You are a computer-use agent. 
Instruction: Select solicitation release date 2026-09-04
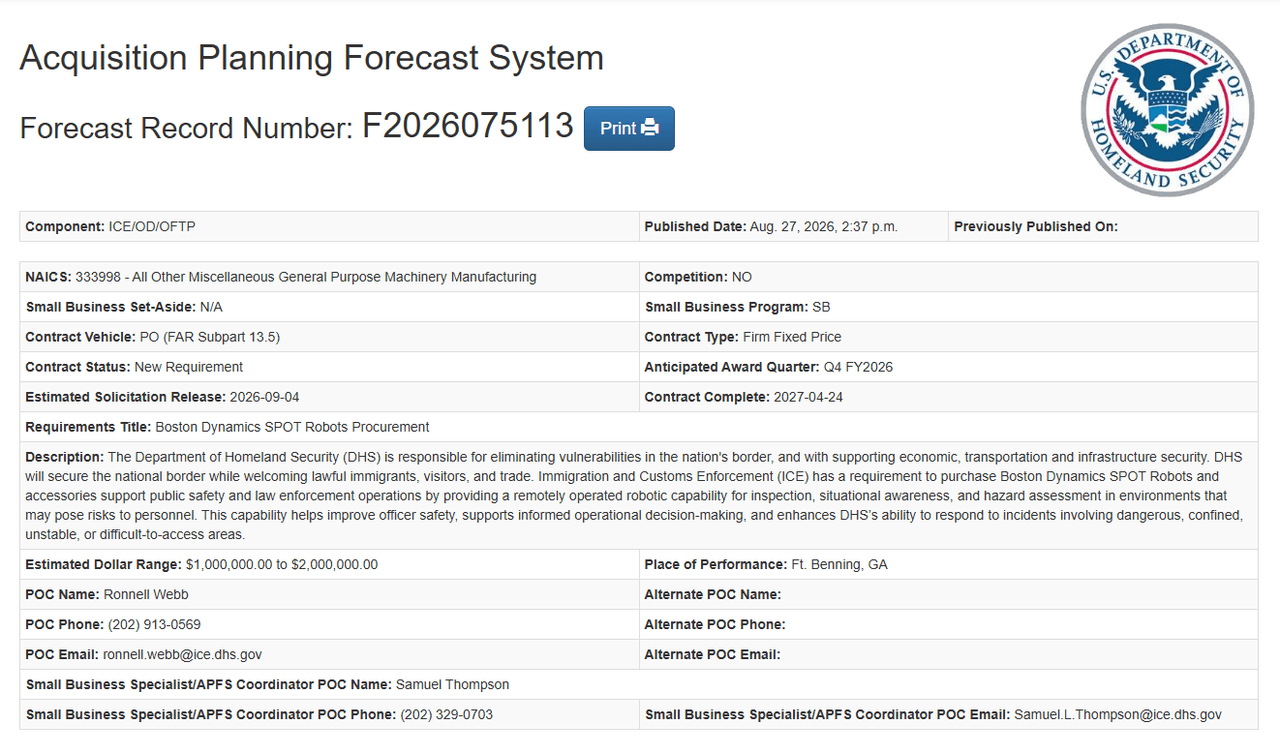[x=265, y=397]
